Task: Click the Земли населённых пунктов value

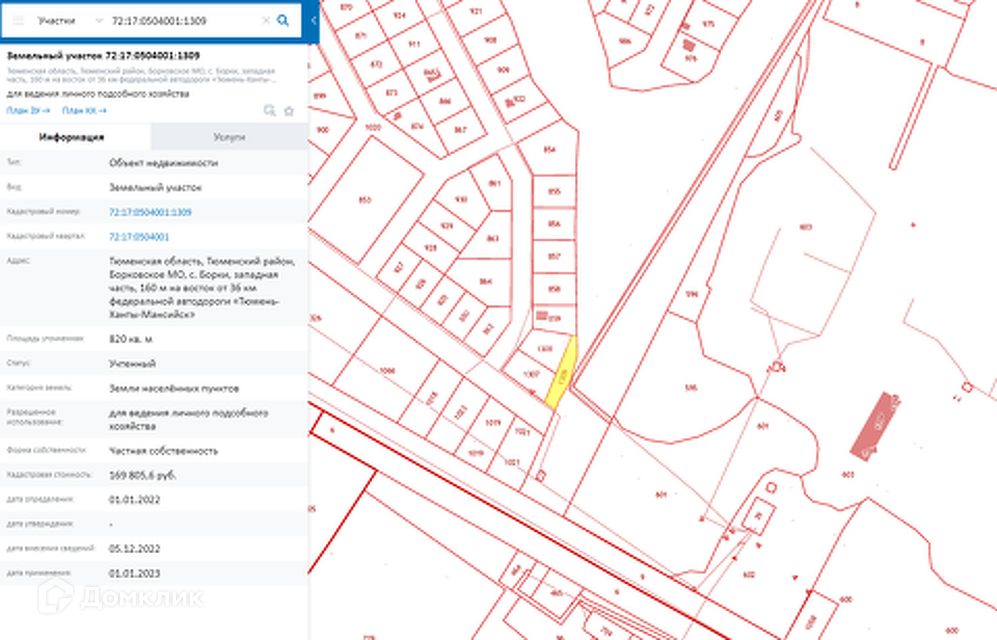Action: click(174, 388)
